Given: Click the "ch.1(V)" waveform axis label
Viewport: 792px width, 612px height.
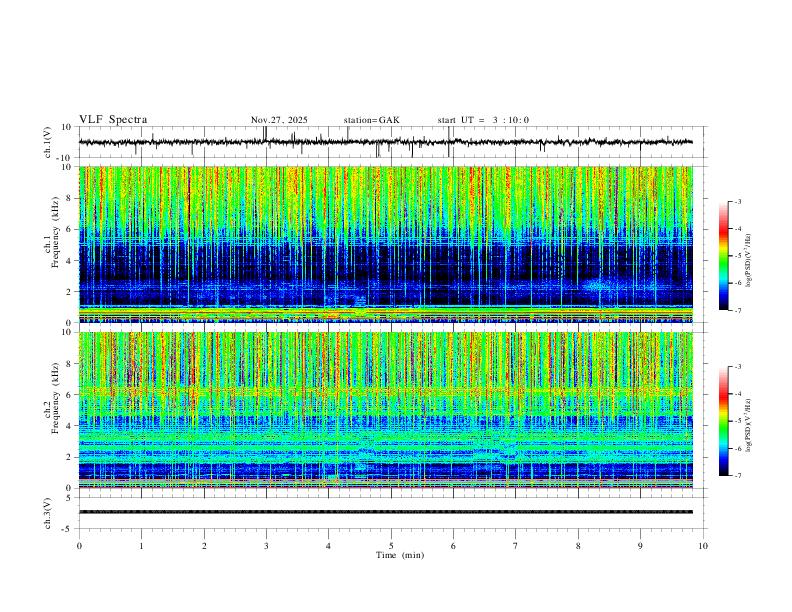Looking at the screenshot, I should point(48,142).
